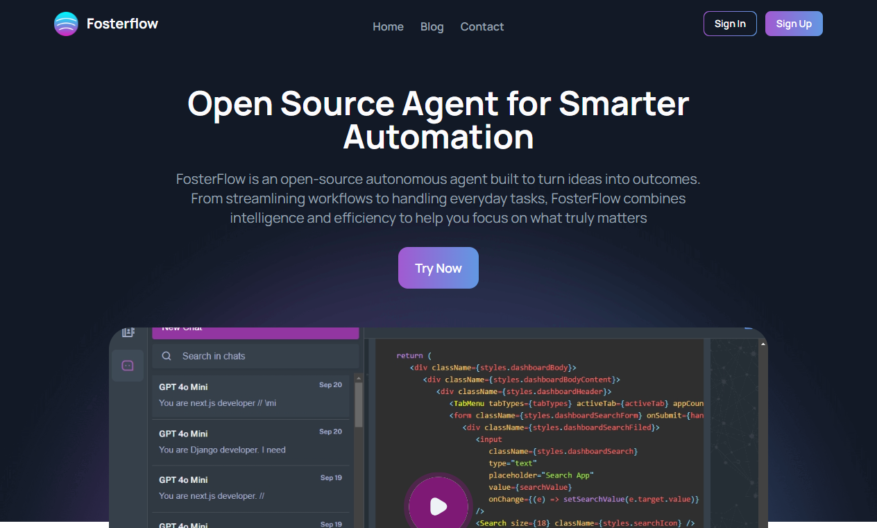877x528 pixels.
Task: Open the Contact nav link
Action: tap(482, 27)
